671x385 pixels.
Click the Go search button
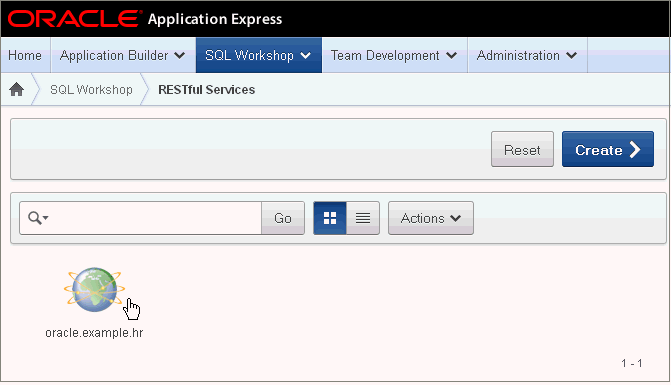click(283, 218)
